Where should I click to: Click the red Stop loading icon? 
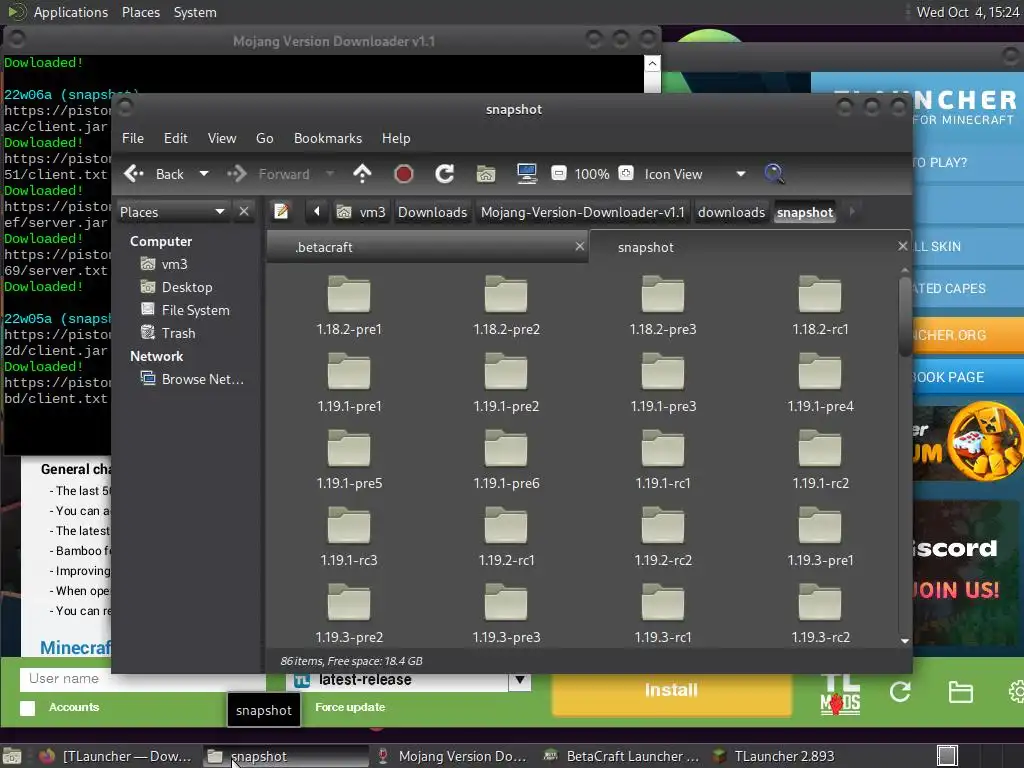pyautogui.click(x=404, y=174)
